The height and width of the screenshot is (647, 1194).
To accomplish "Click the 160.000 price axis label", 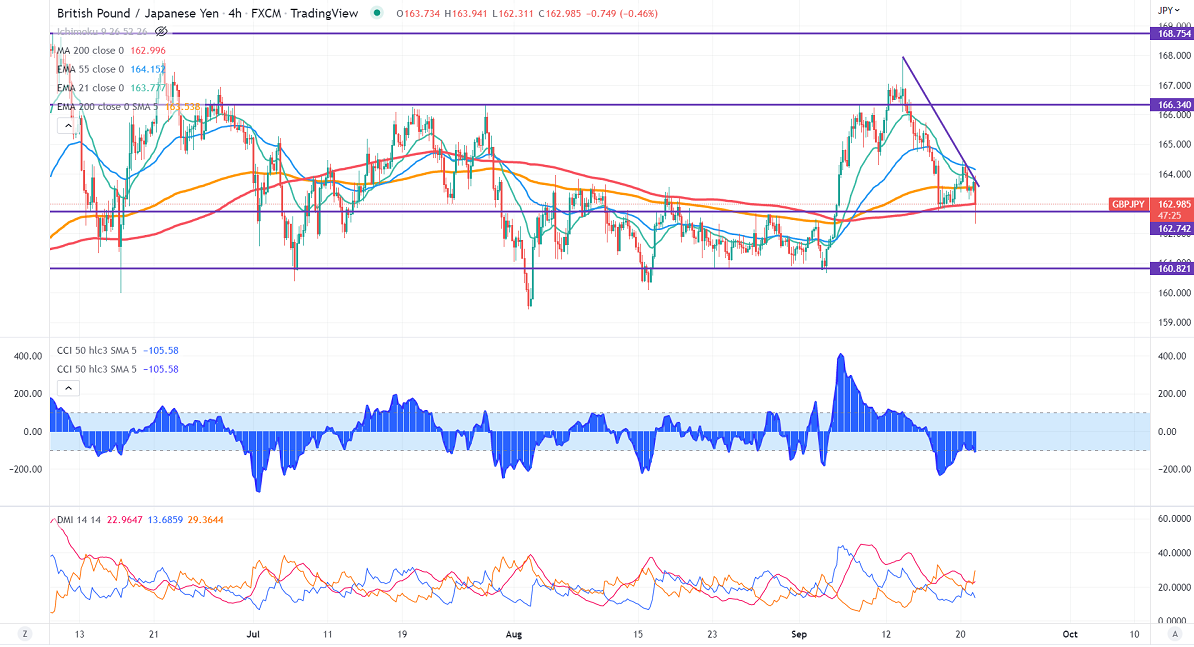I will 1173,293.
